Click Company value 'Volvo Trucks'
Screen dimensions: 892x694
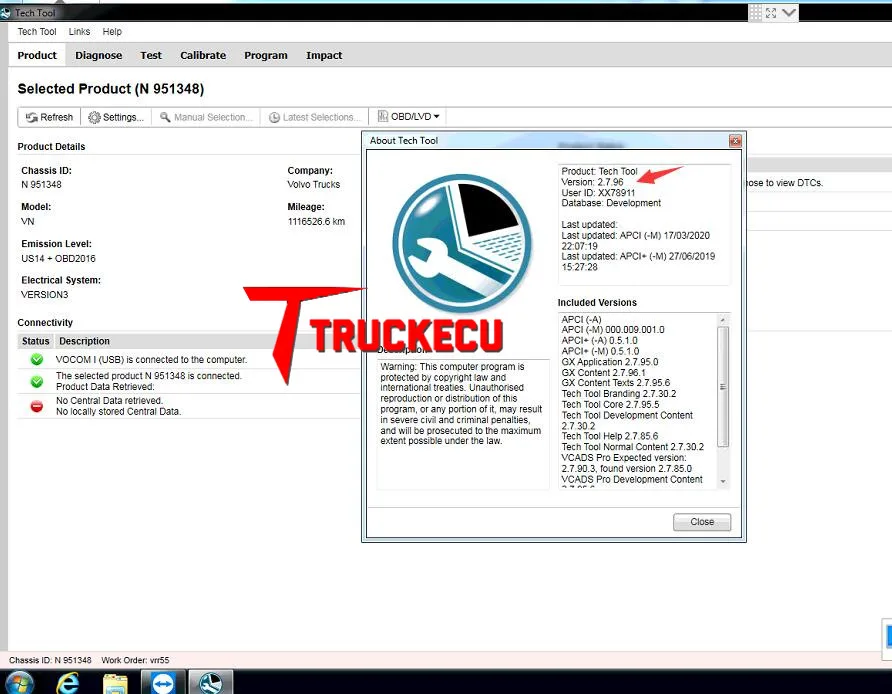pyautogui.click(x=313, y=185)
